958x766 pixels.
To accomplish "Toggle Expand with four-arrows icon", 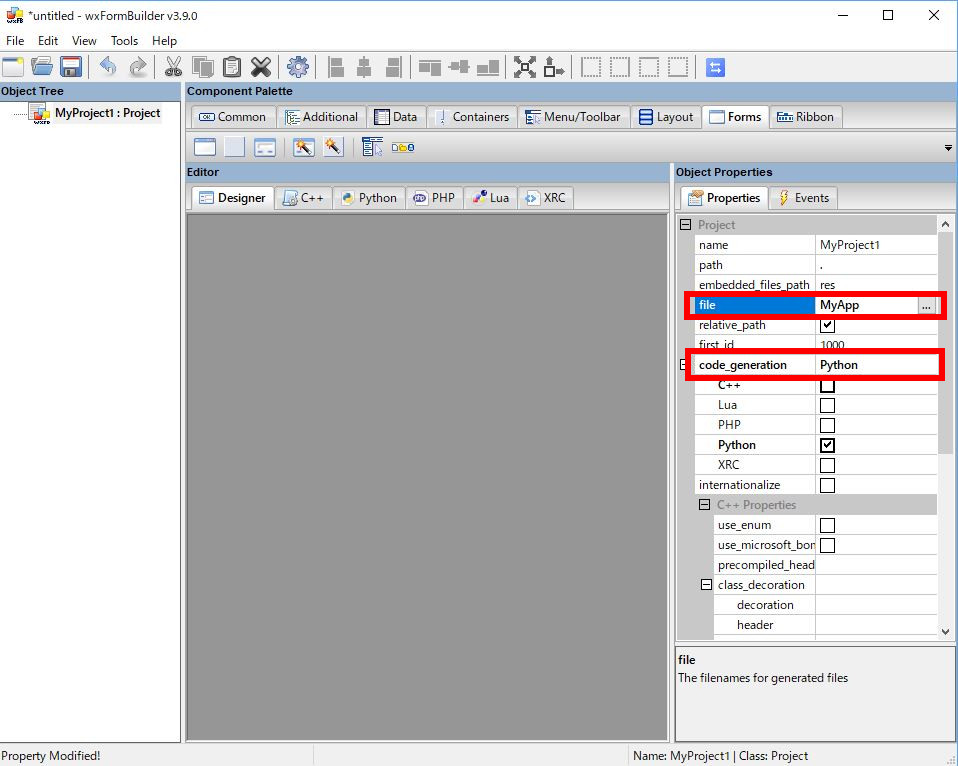I will (524, 67).
